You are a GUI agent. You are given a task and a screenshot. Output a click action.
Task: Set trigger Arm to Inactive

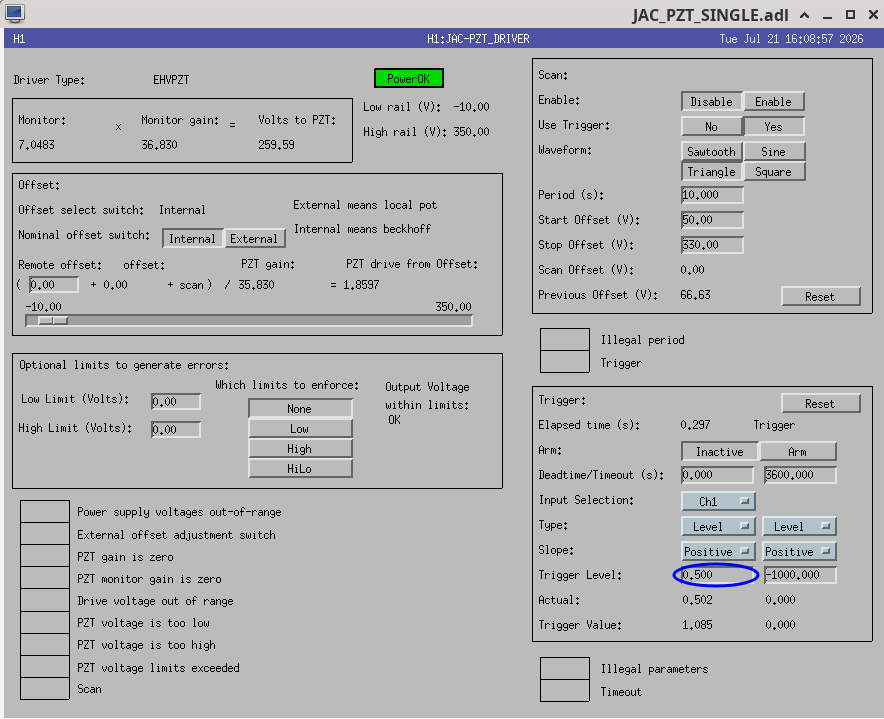click(x=719, y=452)
